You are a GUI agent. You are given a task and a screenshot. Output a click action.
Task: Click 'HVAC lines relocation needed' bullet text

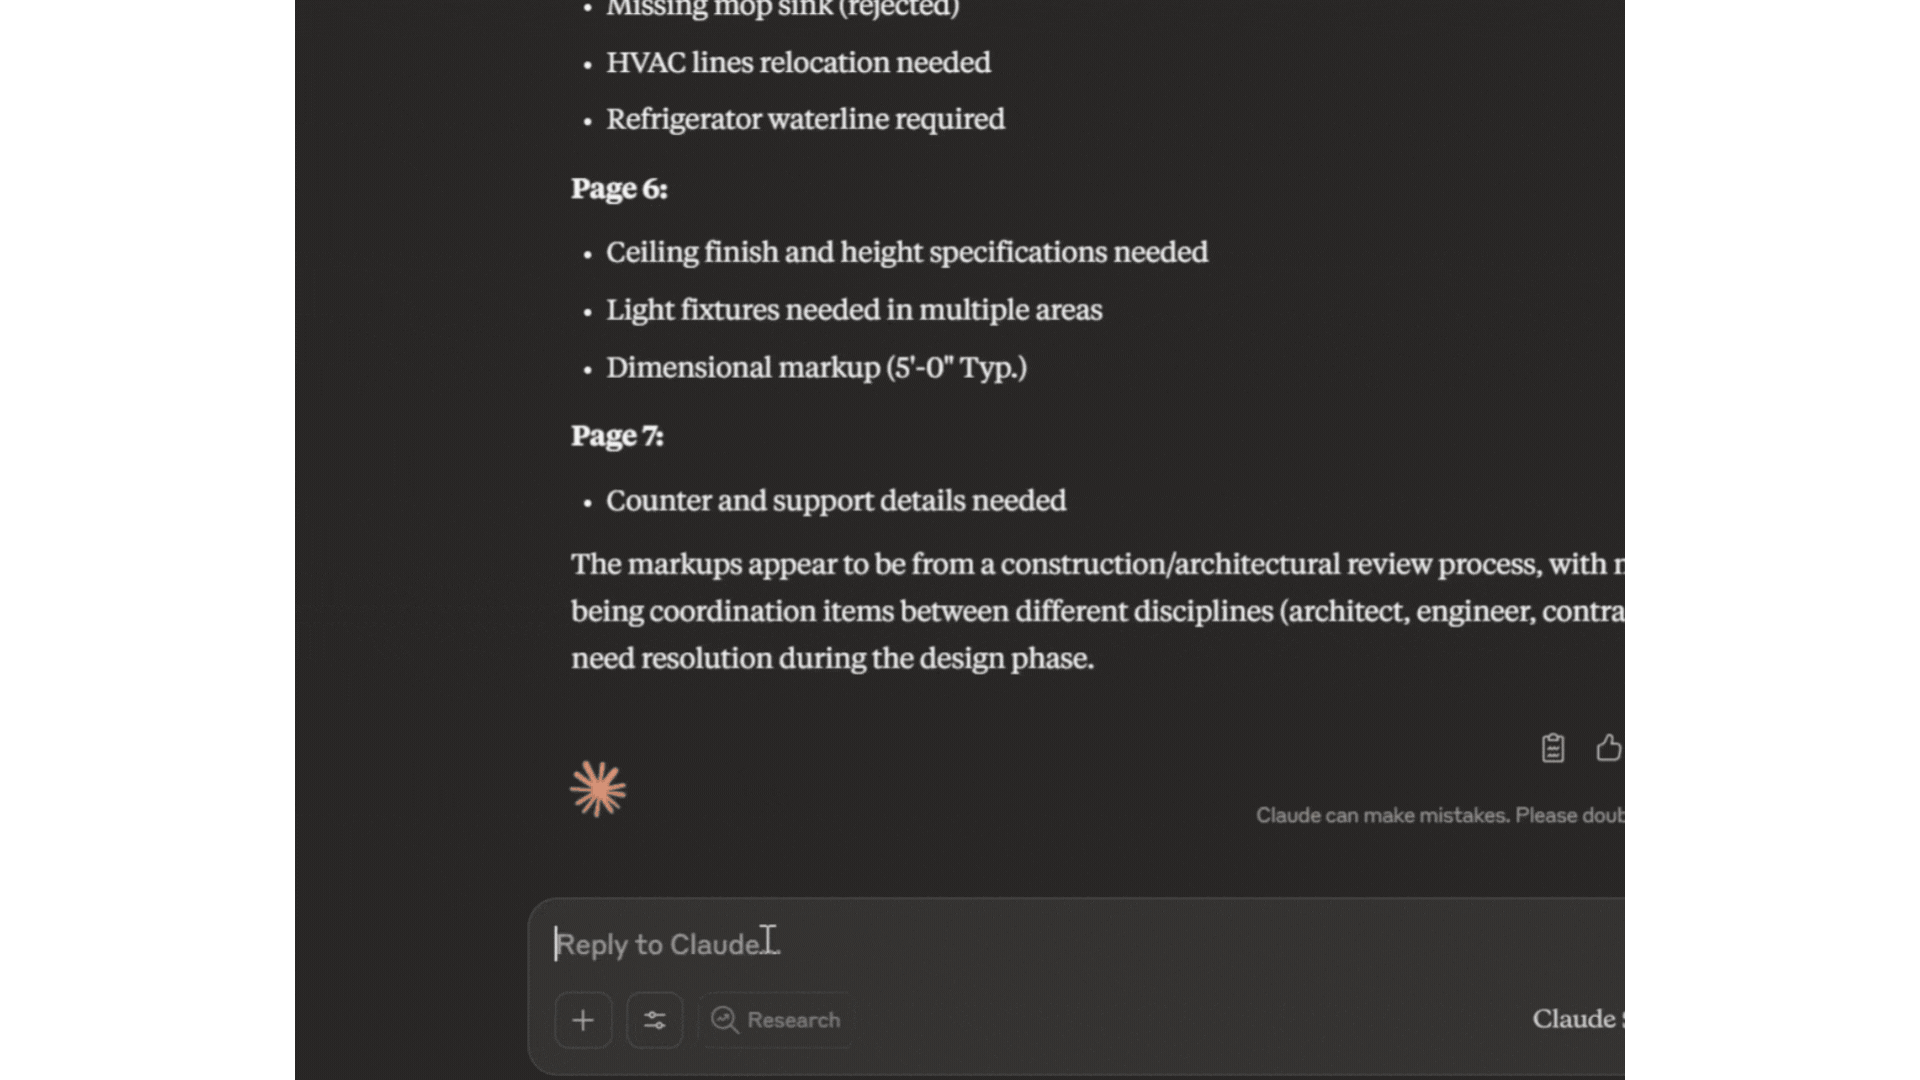(798, 63)
